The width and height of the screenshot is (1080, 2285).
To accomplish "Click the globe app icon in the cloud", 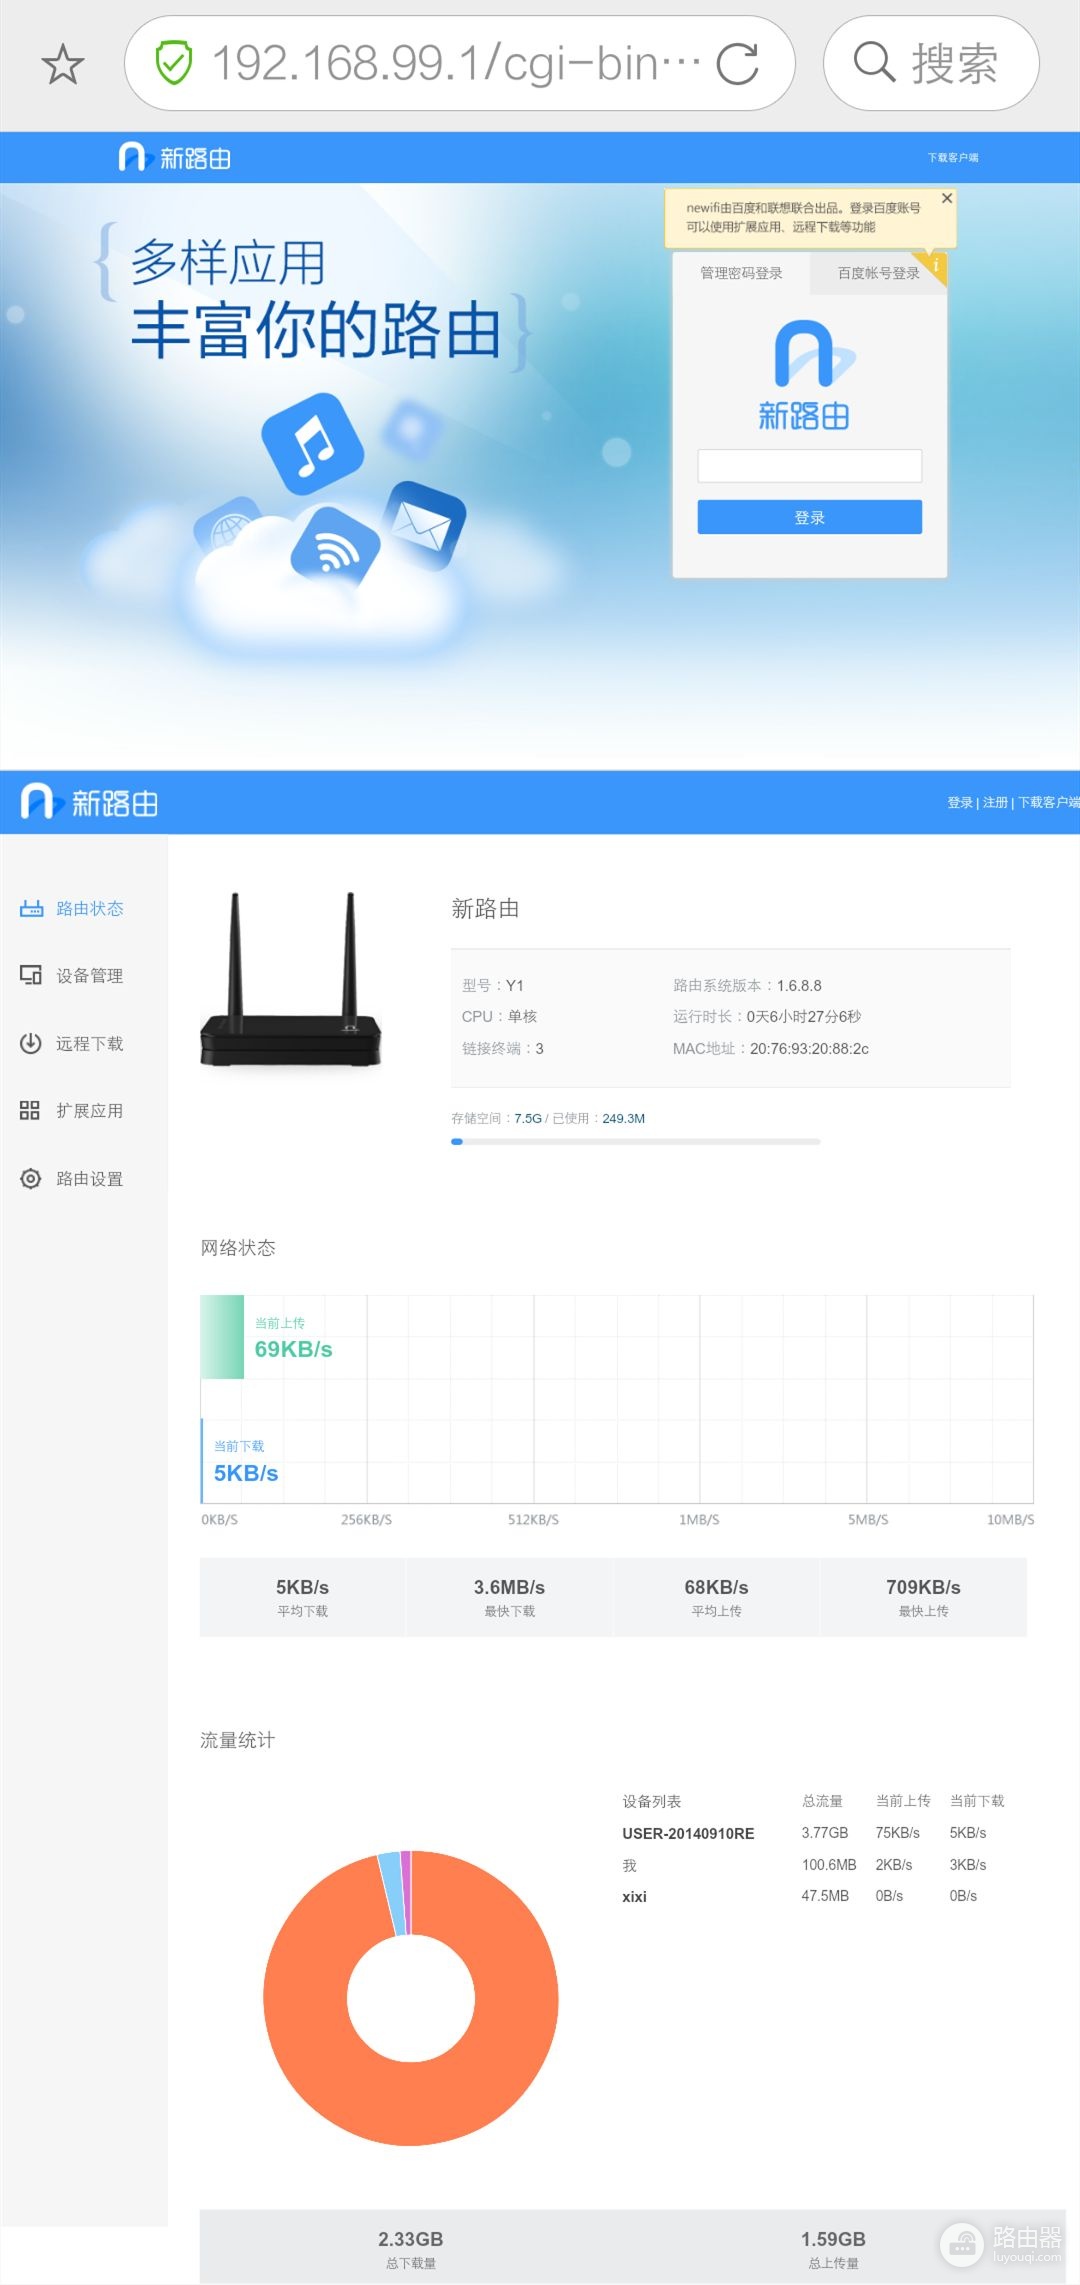I will click(231, 527).
